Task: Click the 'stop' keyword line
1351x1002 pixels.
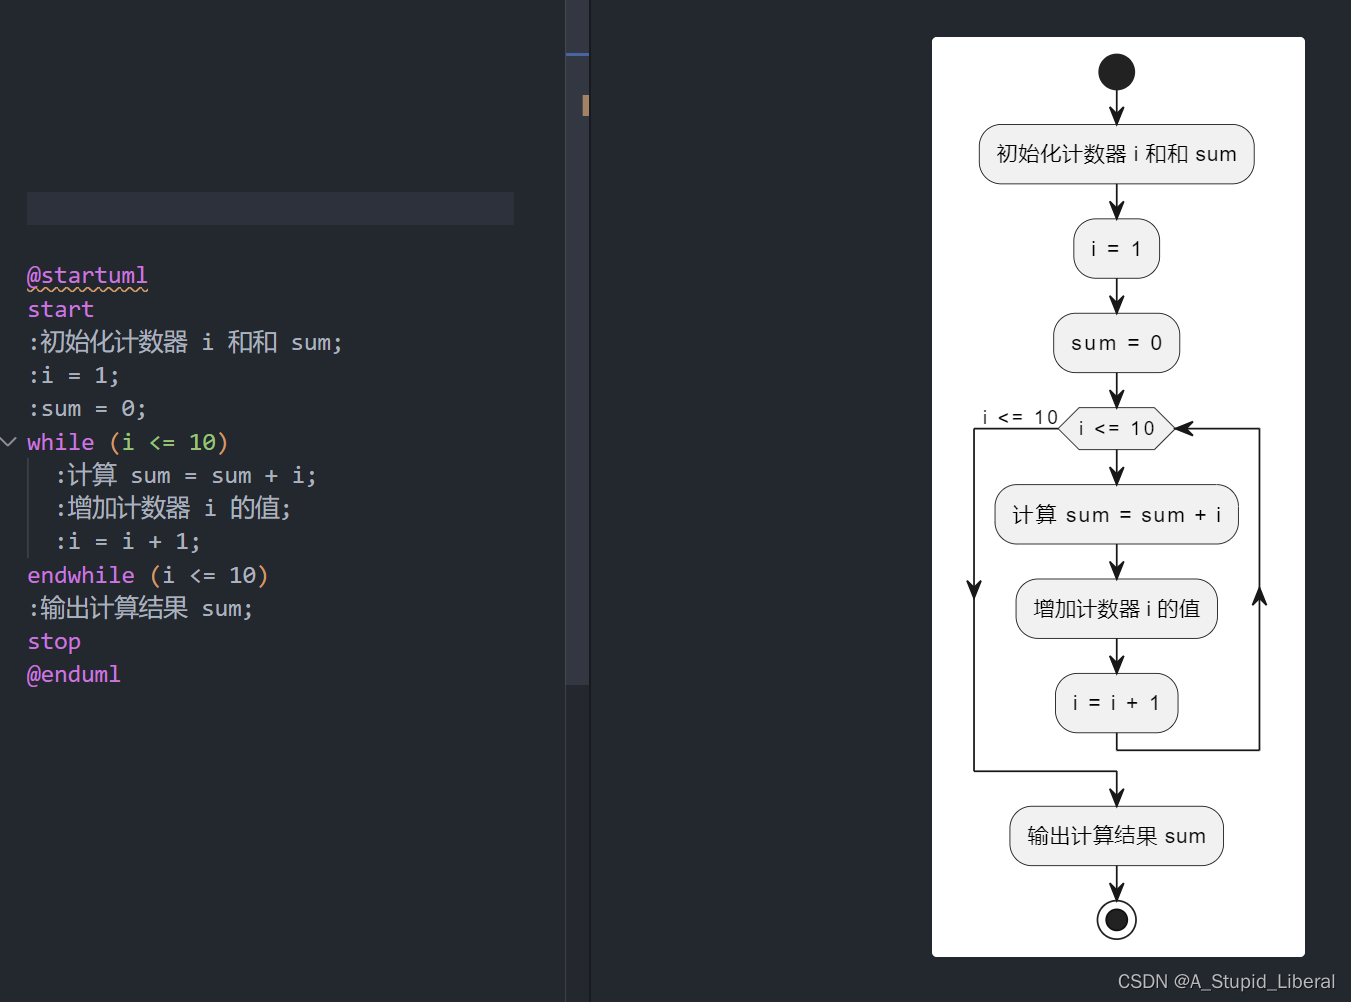Action: [x=54, y=642]
